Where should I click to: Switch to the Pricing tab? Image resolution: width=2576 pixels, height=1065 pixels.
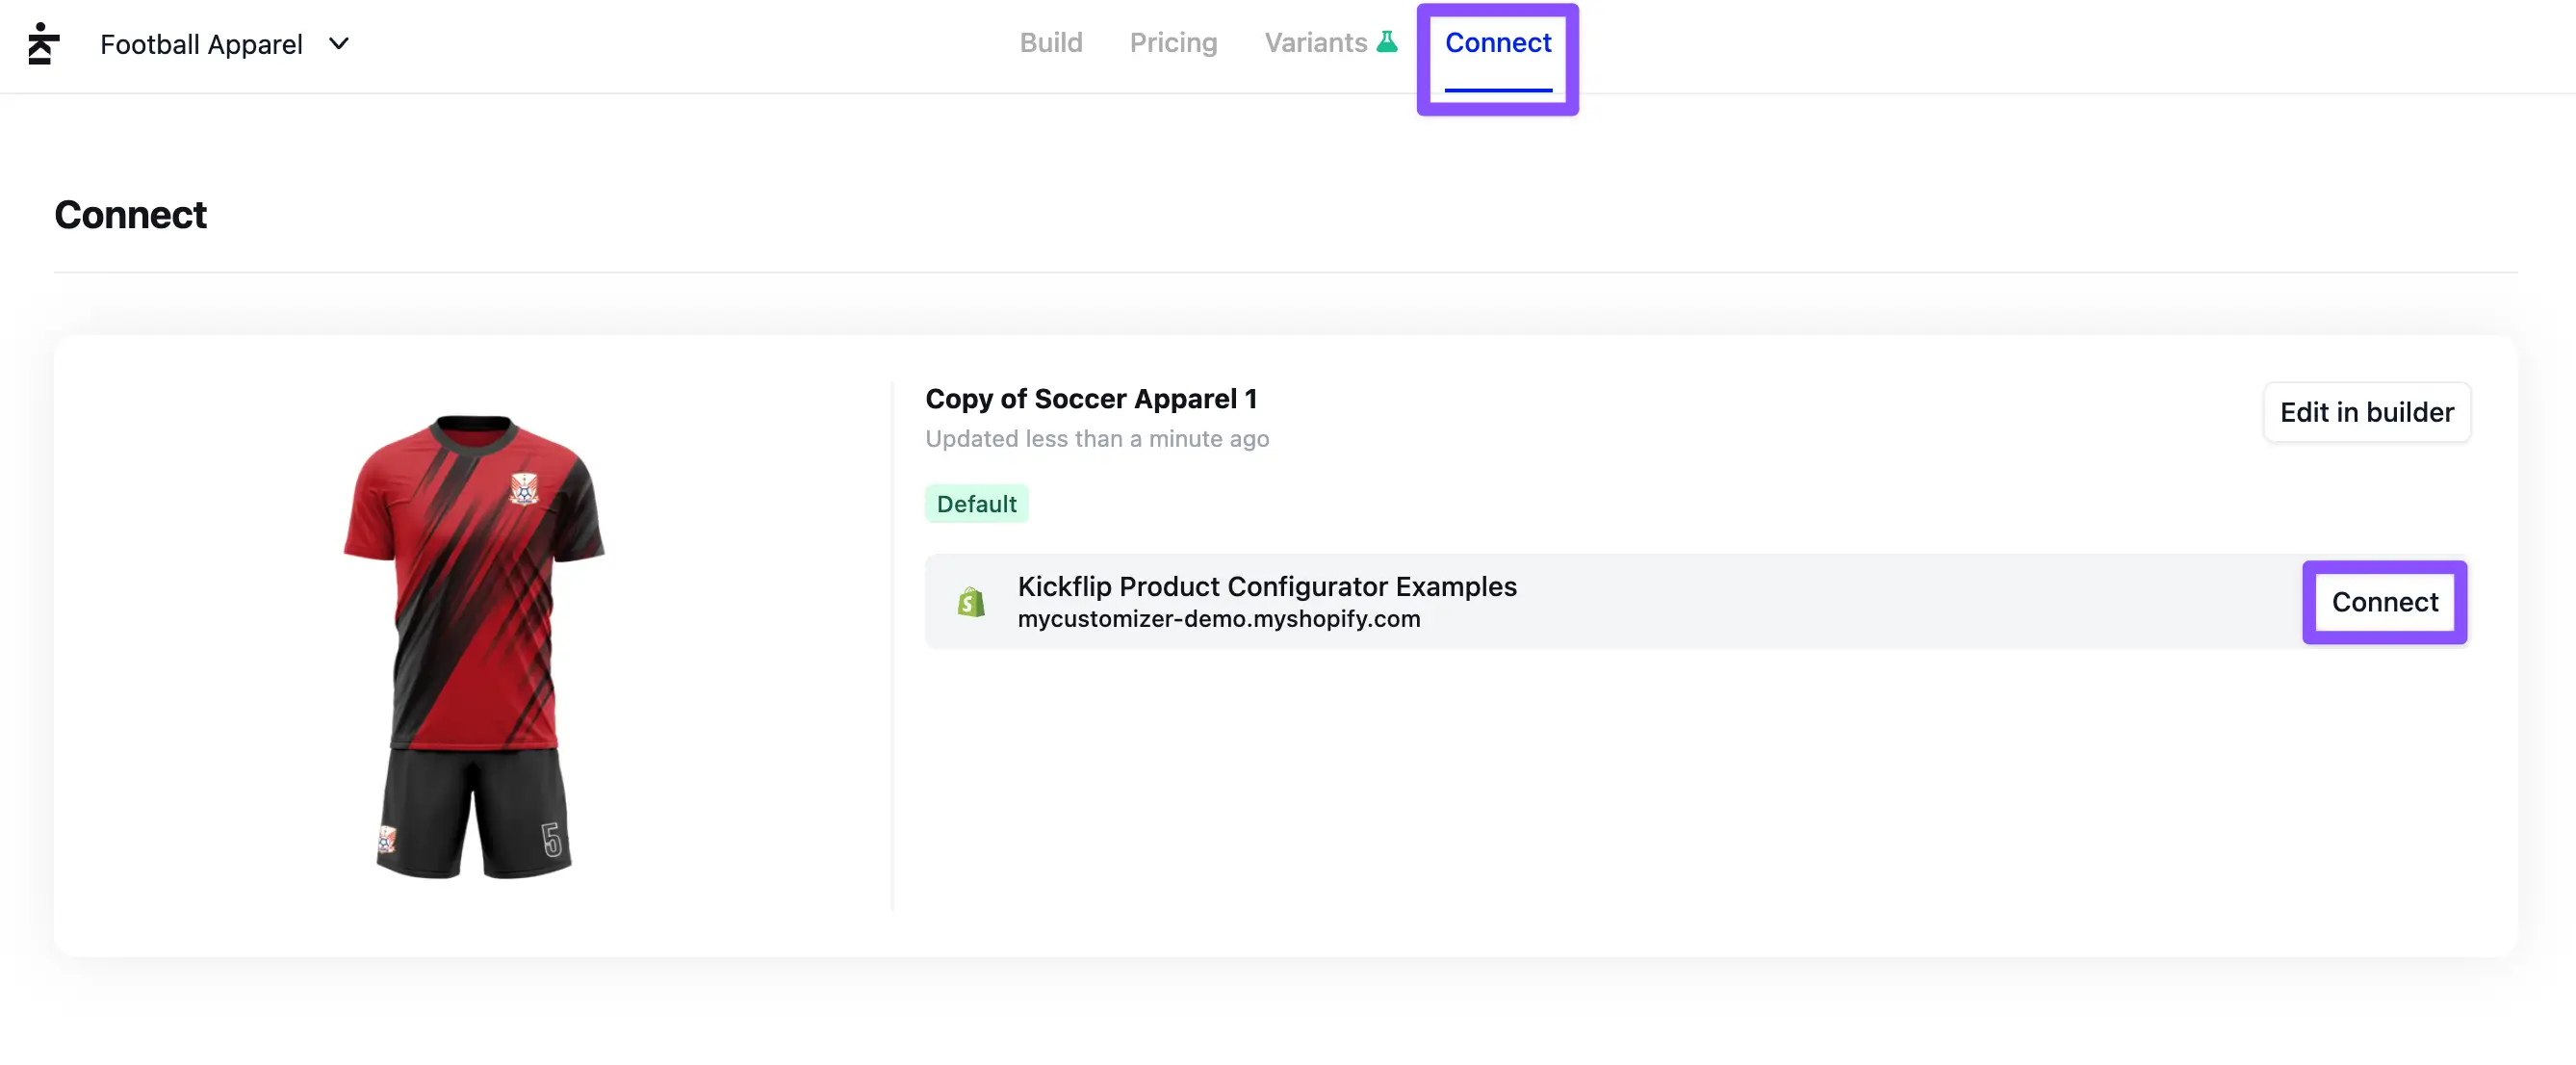[x=1173, y=43]
